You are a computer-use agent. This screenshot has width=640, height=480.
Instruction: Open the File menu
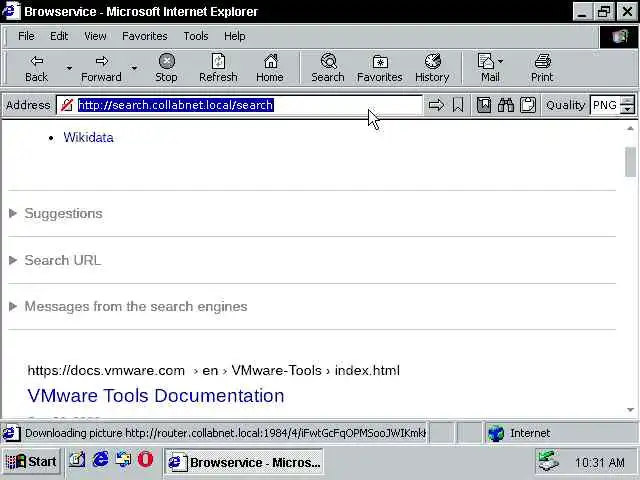[26, 36]
